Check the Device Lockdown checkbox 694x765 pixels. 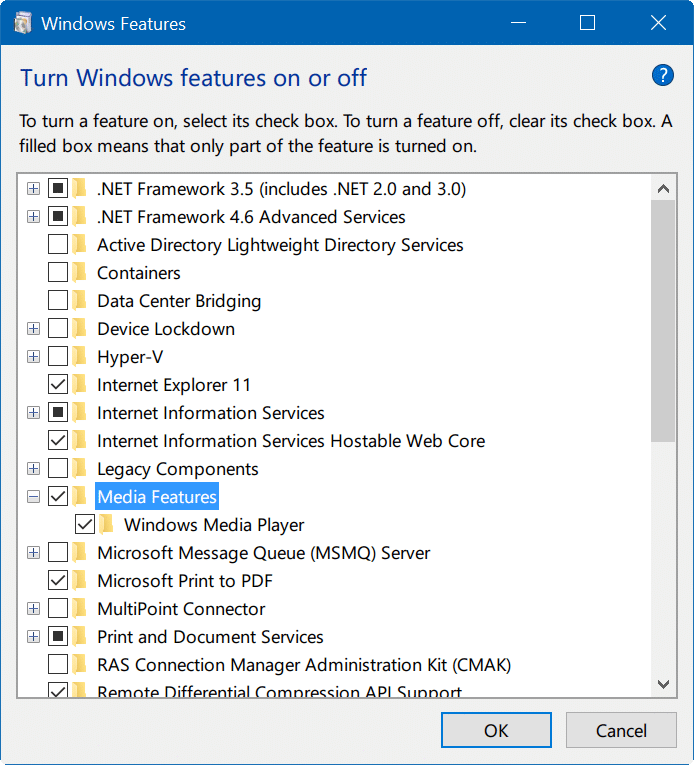[58, 329]
